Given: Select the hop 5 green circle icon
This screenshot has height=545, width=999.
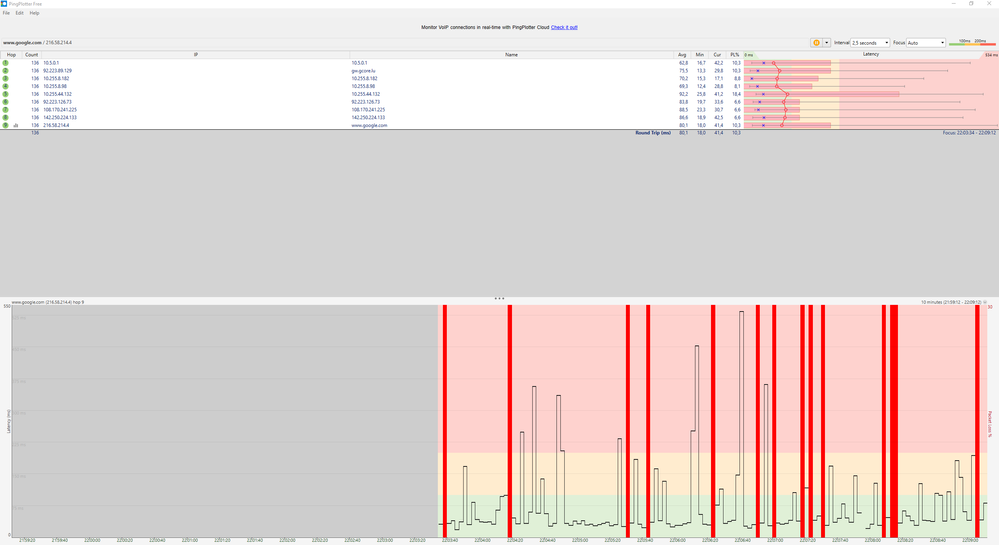Looking at the screenshot, I should point(6,94).
